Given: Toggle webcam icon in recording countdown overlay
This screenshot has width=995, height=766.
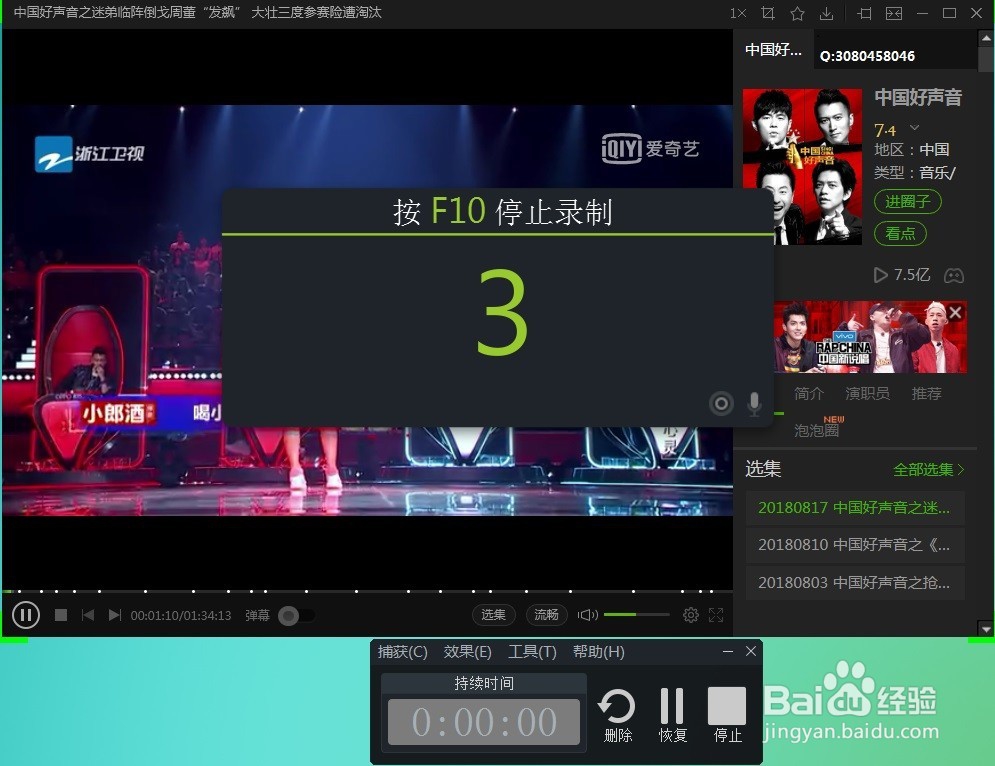Looking at the screenshot, I should click(x=722, y=404).
